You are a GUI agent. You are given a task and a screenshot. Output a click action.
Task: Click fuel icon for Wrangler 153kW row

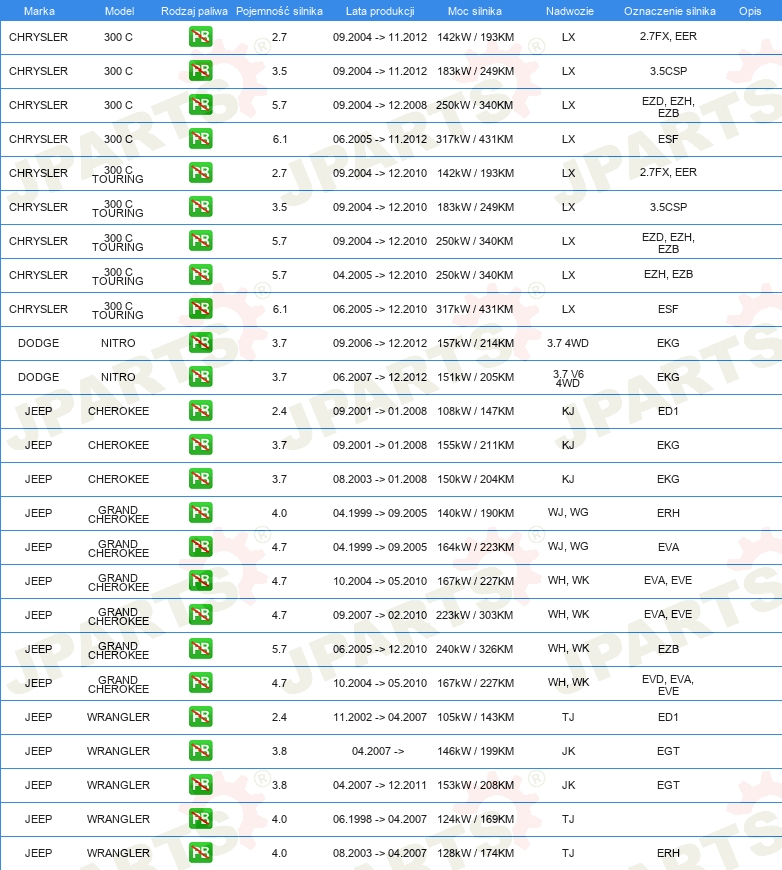[x=200, y=785]
